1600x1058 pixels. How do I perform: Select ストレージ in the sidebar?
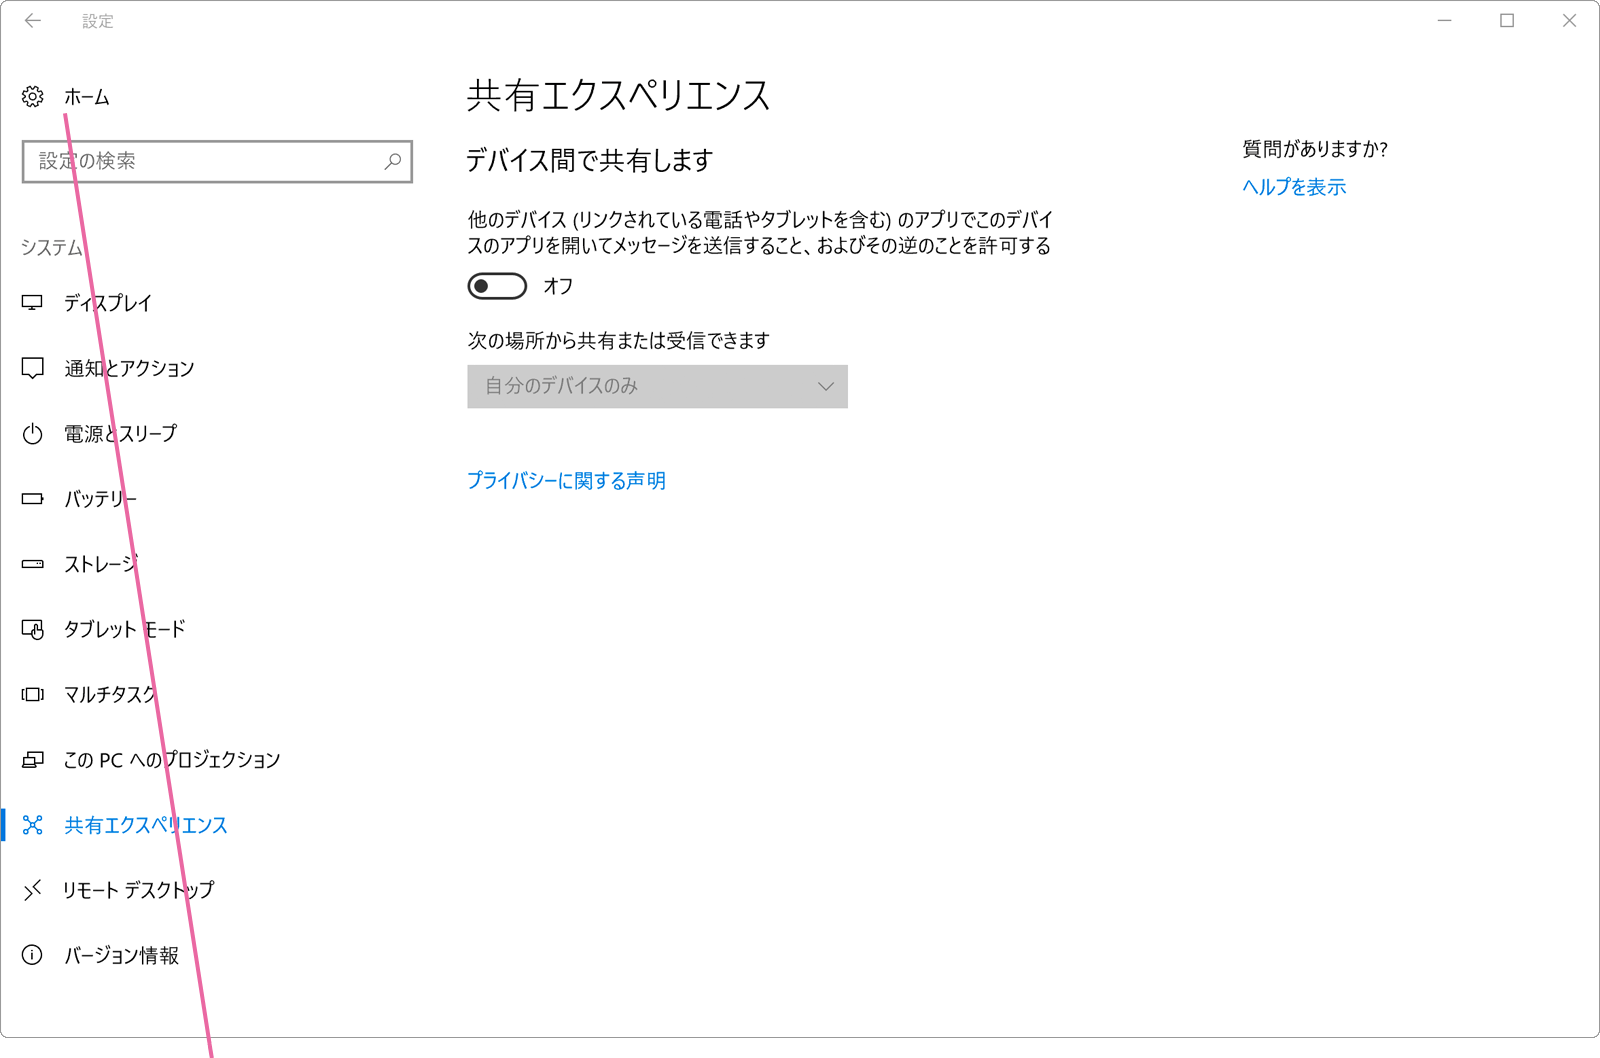[101, 564]
